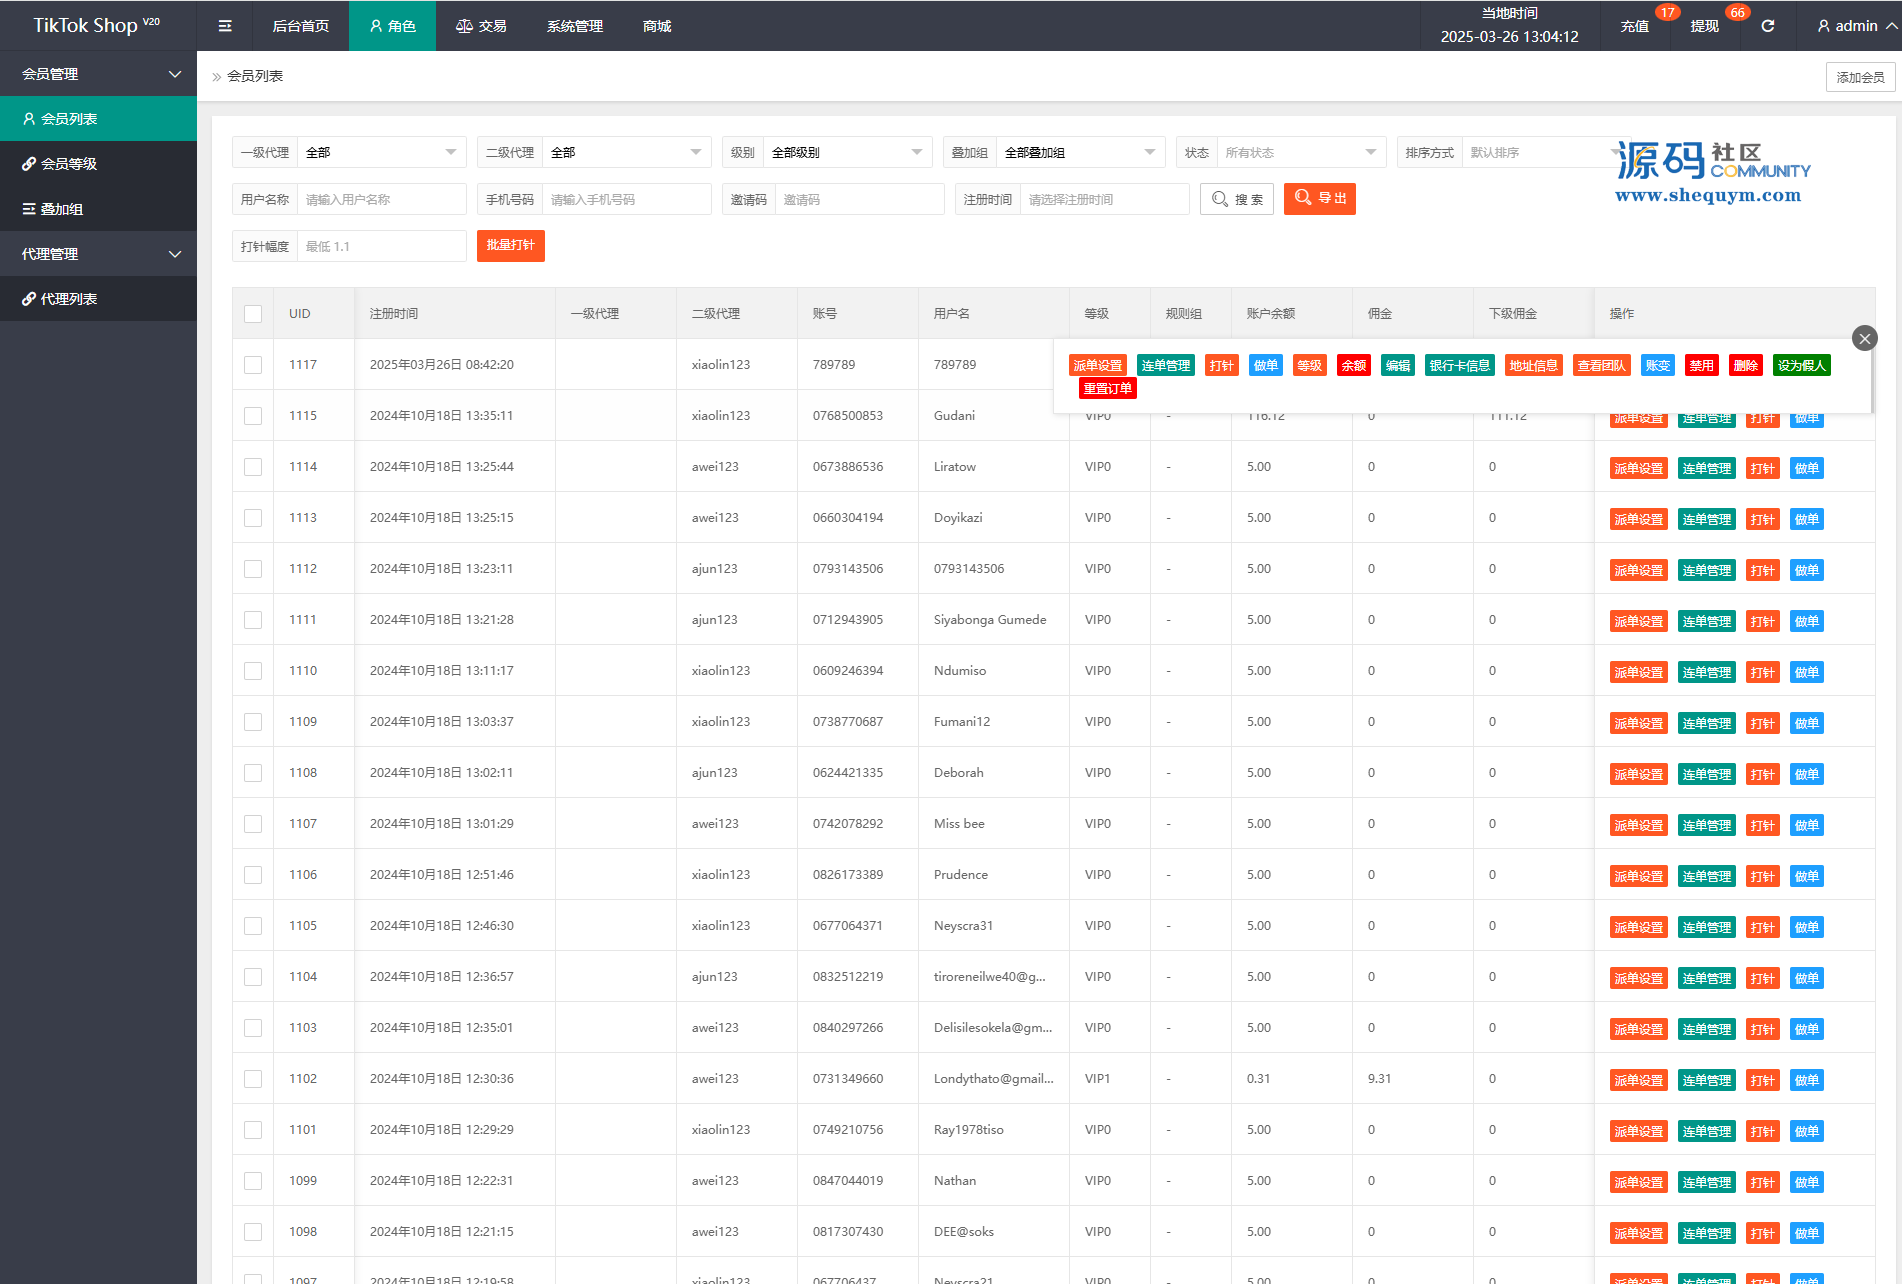Viewport: 1902px width, 1284px height.
Task: Click the orange export button
Action: point(1319,199)
